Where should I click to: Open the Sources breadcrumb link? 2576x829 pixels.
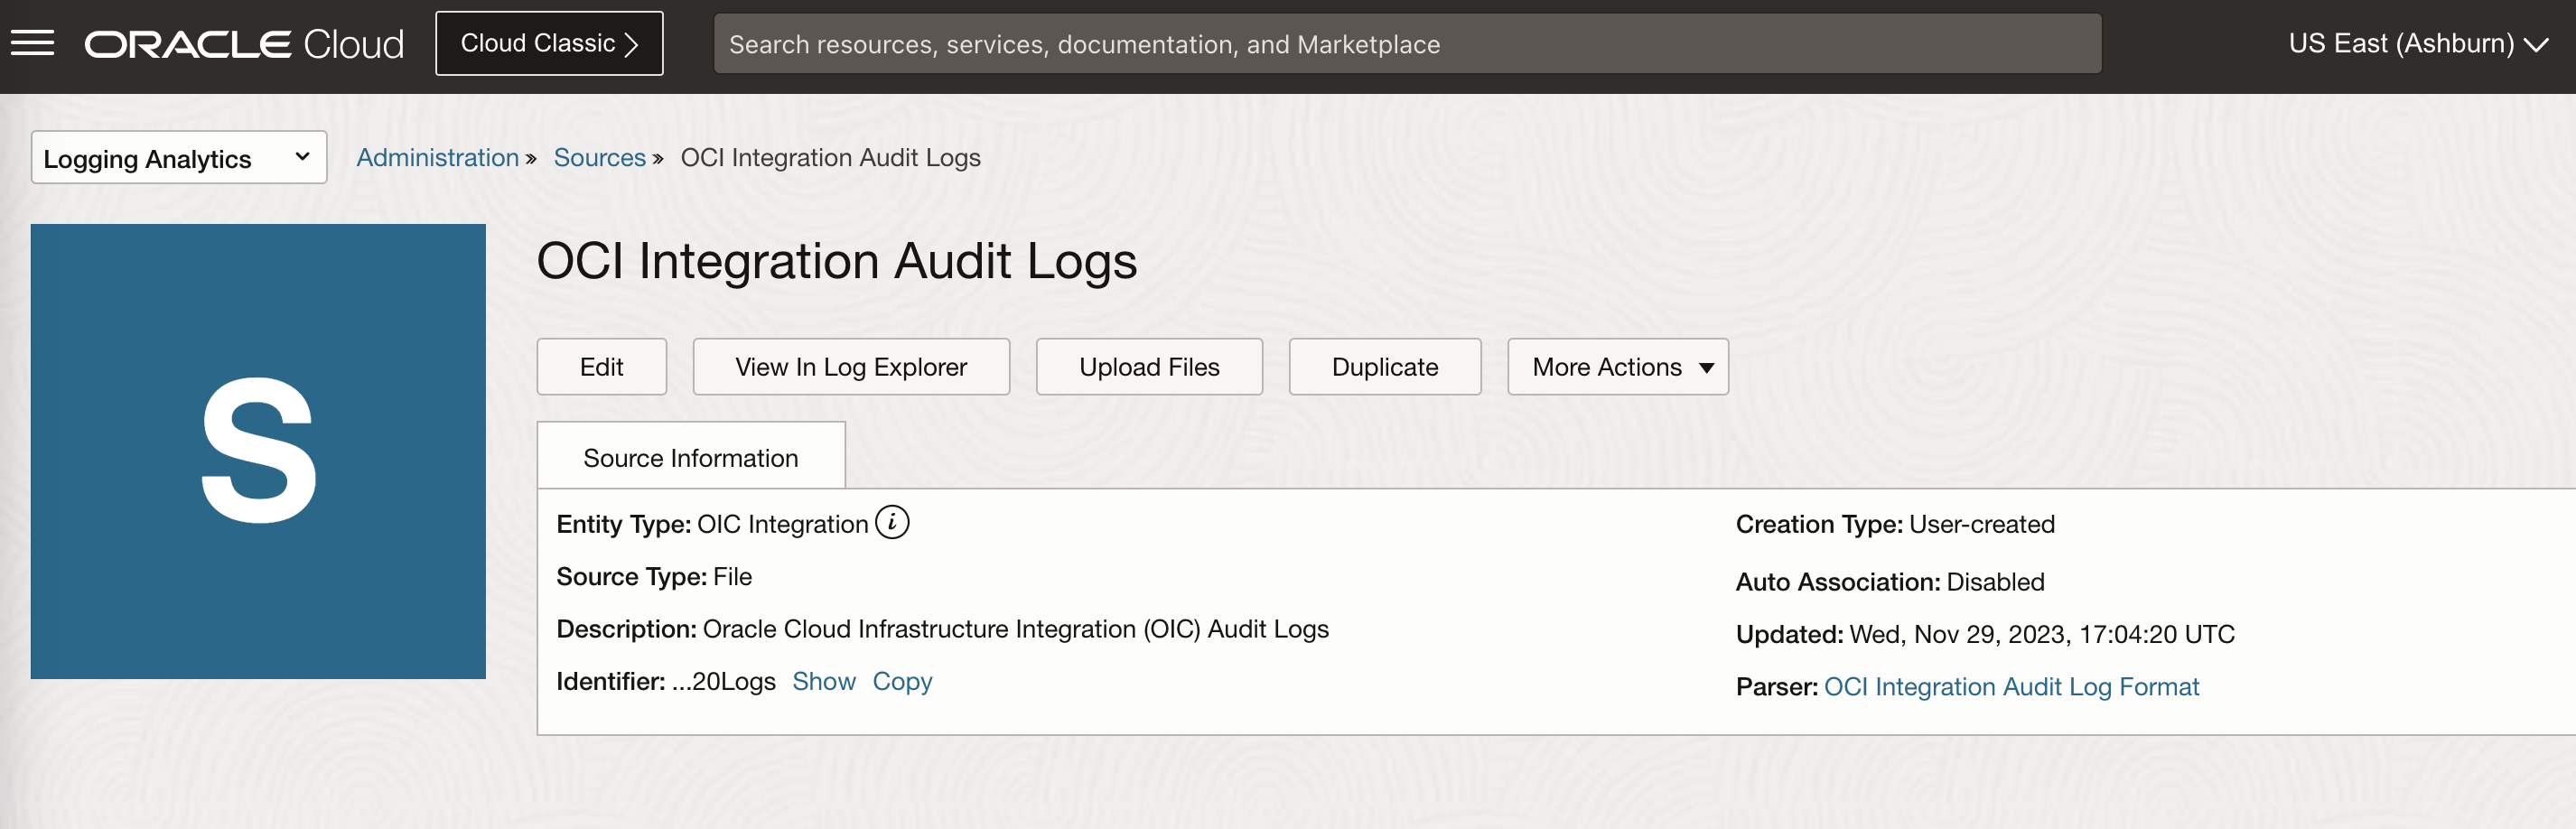(x=598, y=157)
